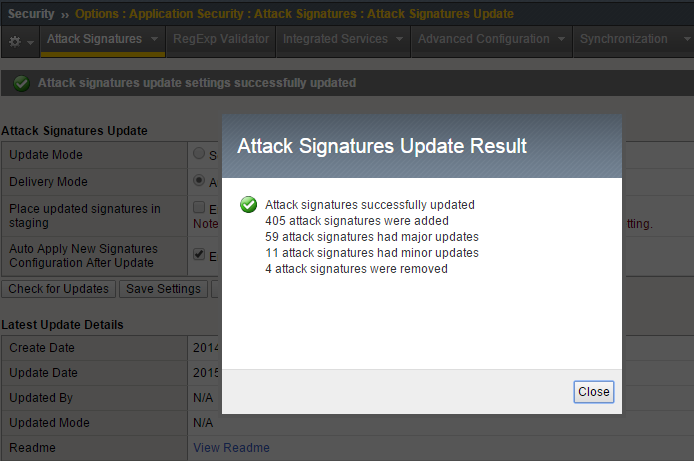Click green checkmark icon in result dialog
Viewport: 694px width, 461px height.
(249, 205)
